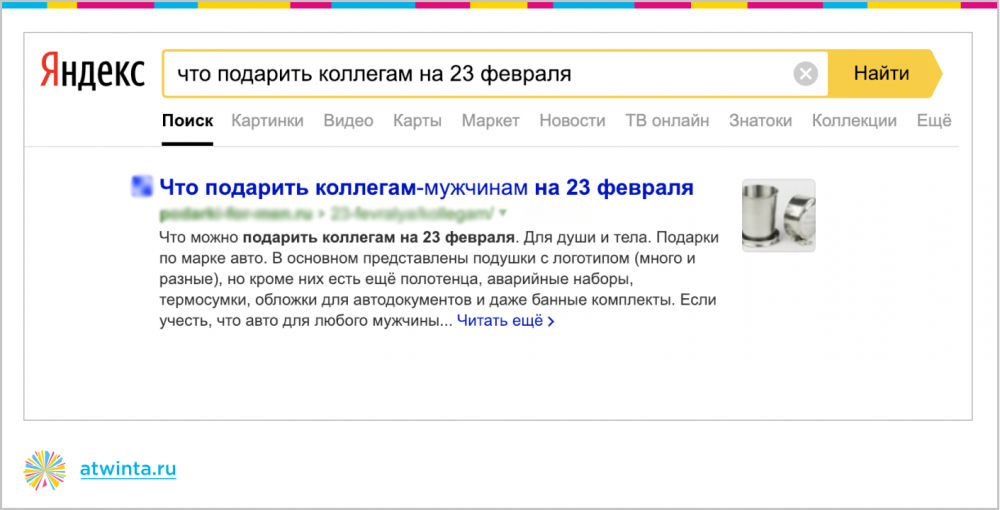Open the ТВ онлайн tab

667,120
